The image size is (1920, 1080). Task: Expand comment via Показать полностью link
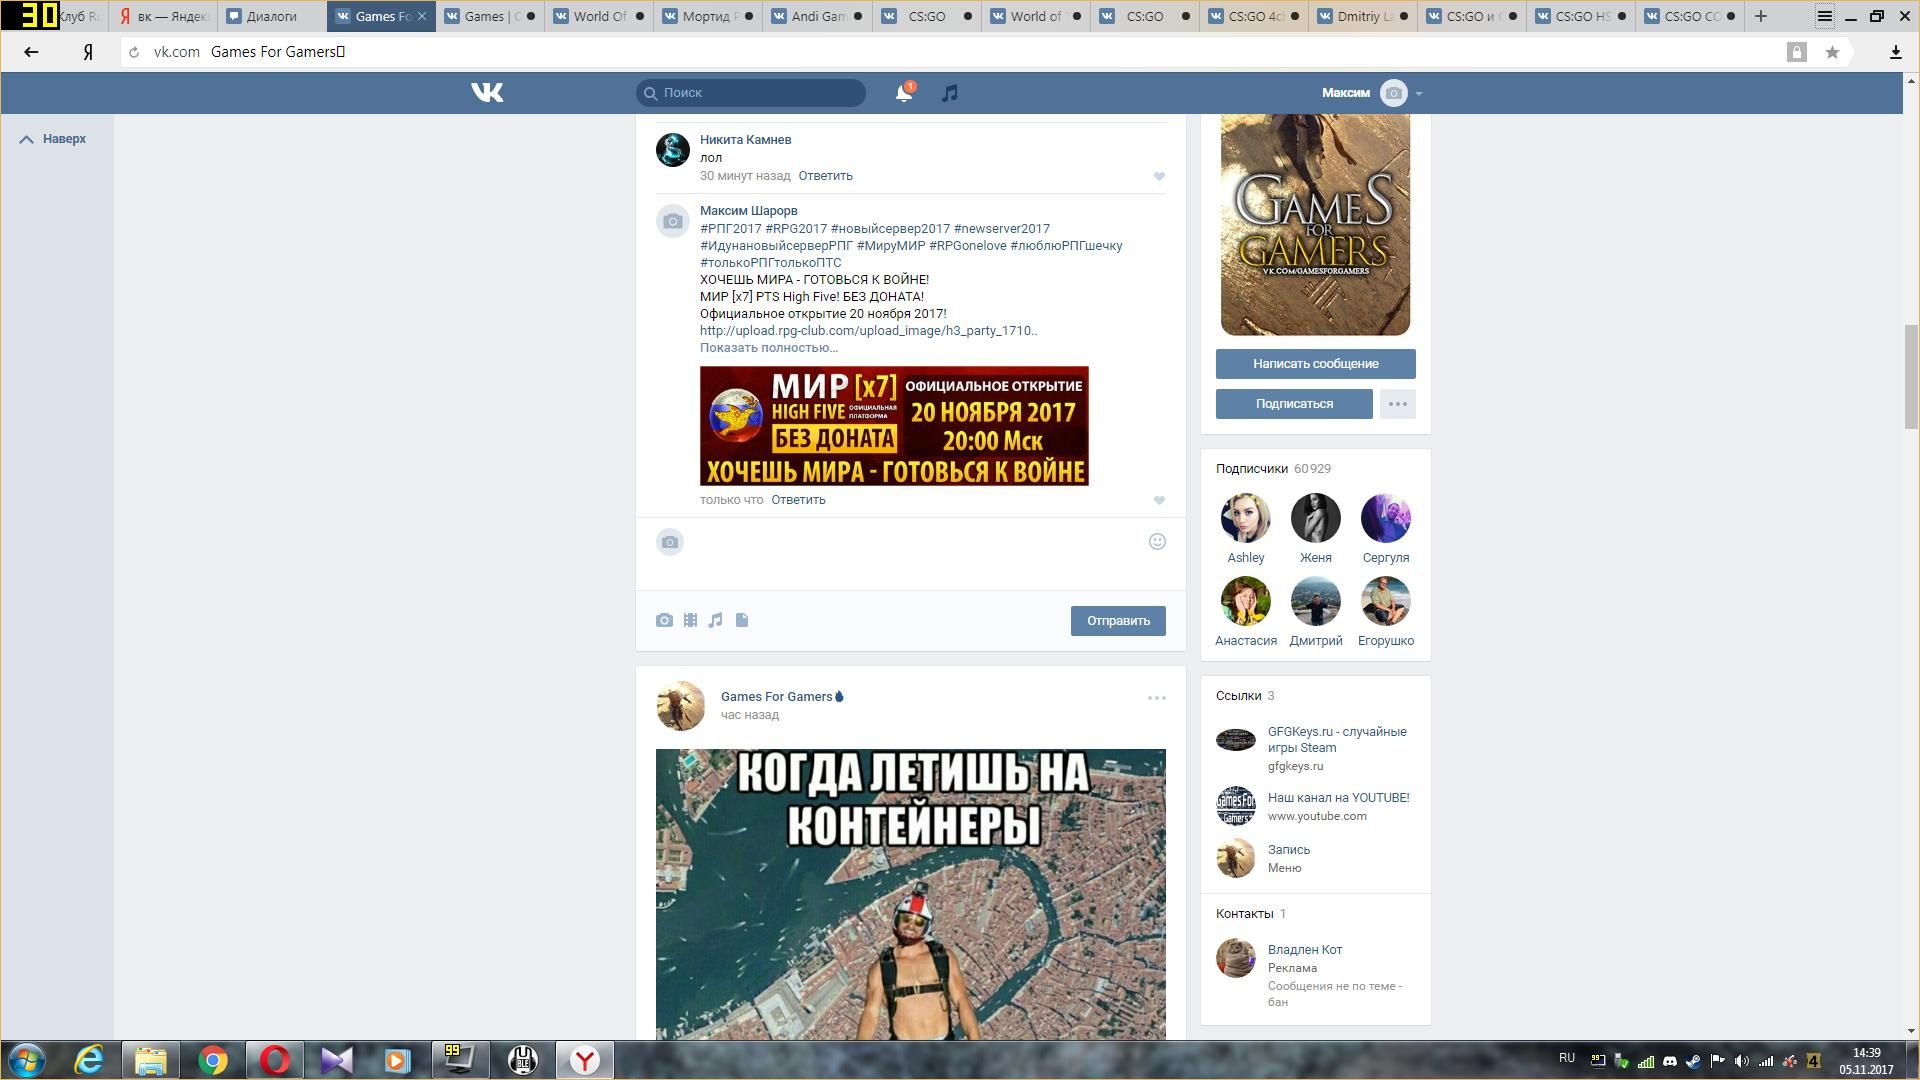pos(768,348)
